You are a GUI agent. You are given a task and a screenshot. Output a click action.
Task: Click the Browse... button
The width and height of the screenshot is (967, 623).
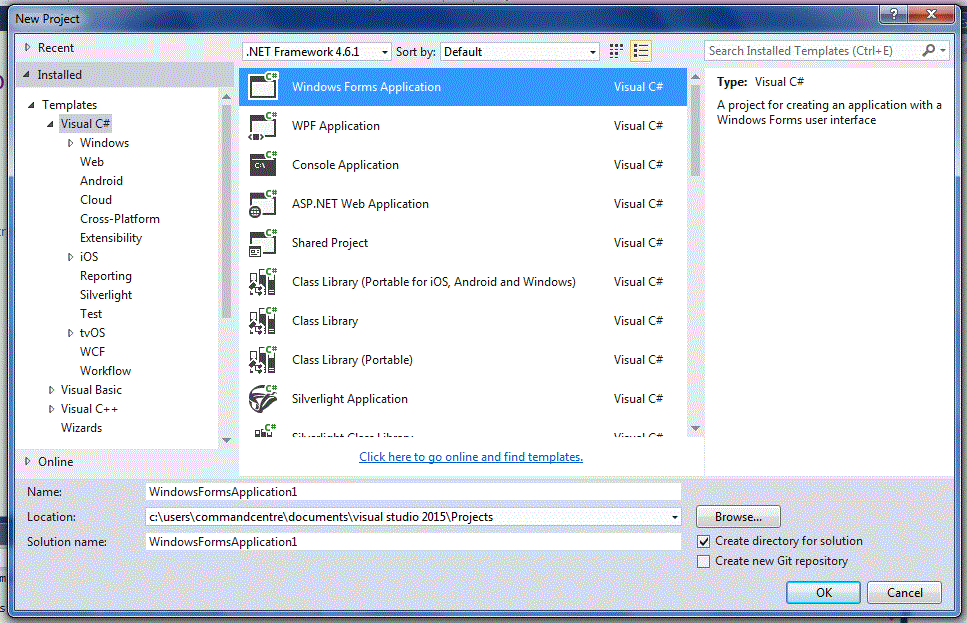click(x=738, y=517)
